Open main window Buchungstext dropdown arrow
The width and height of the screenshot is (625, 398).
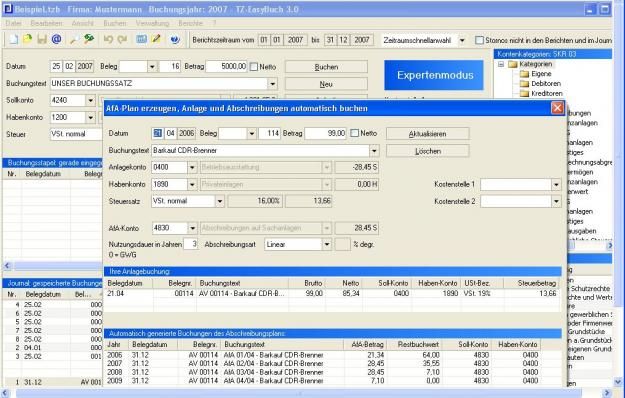coord(273,84)
